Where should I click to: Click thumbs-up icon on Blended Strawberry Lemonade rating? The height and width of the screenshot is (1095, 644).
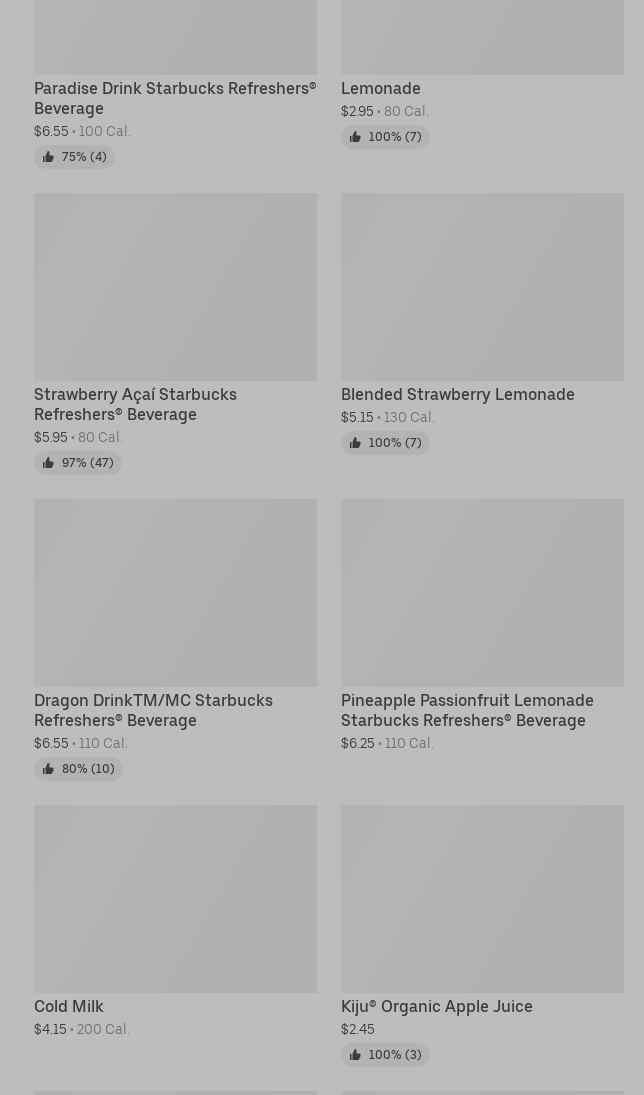tap(355, 443)
